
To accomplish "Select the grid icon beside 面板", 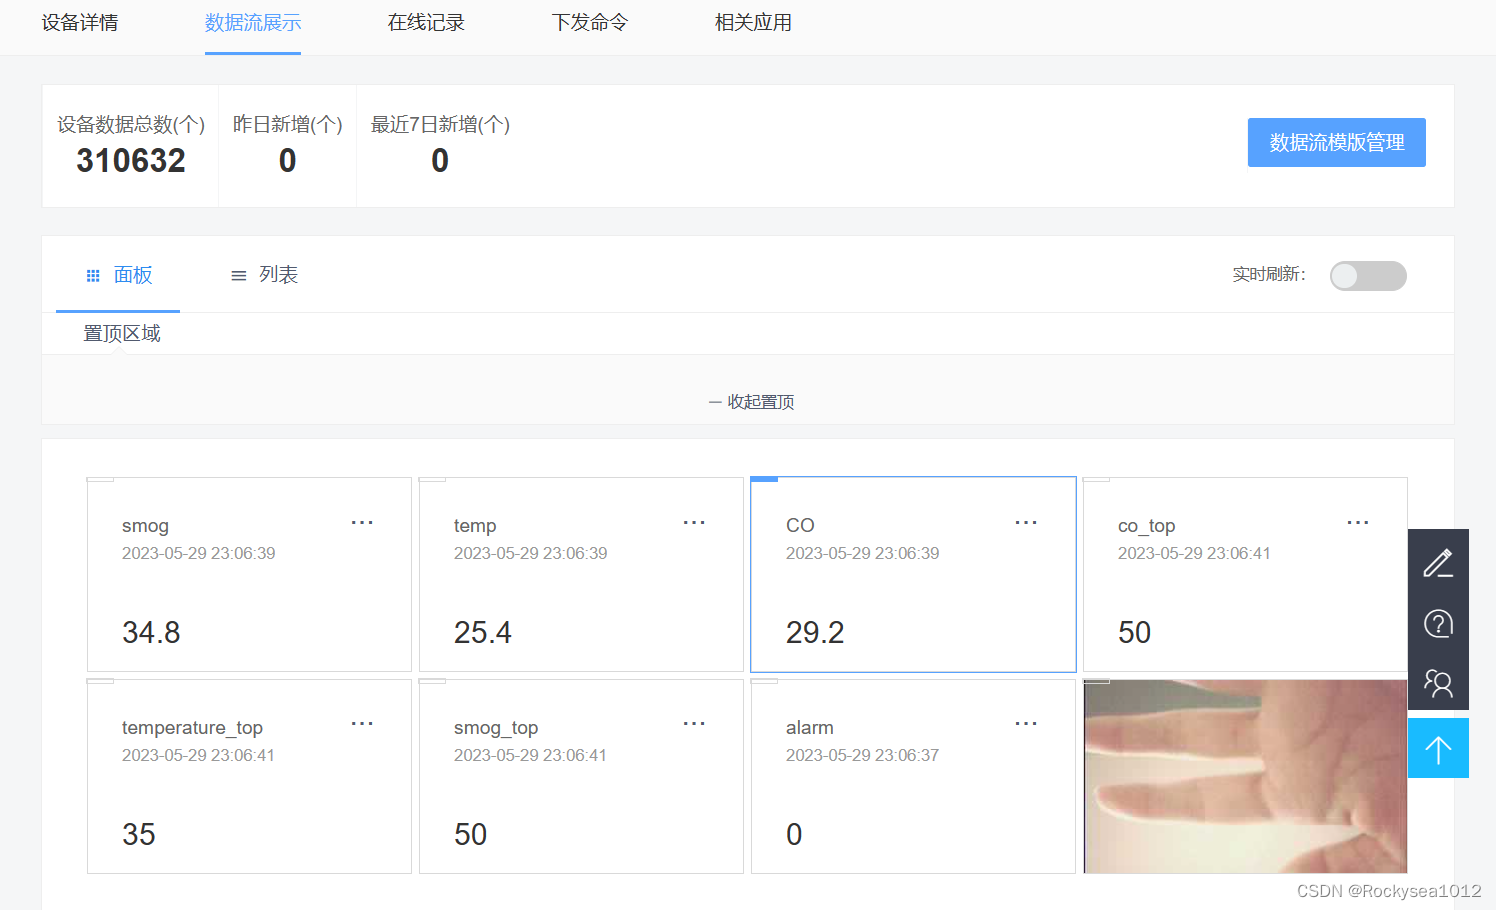I will pos(93,275).
